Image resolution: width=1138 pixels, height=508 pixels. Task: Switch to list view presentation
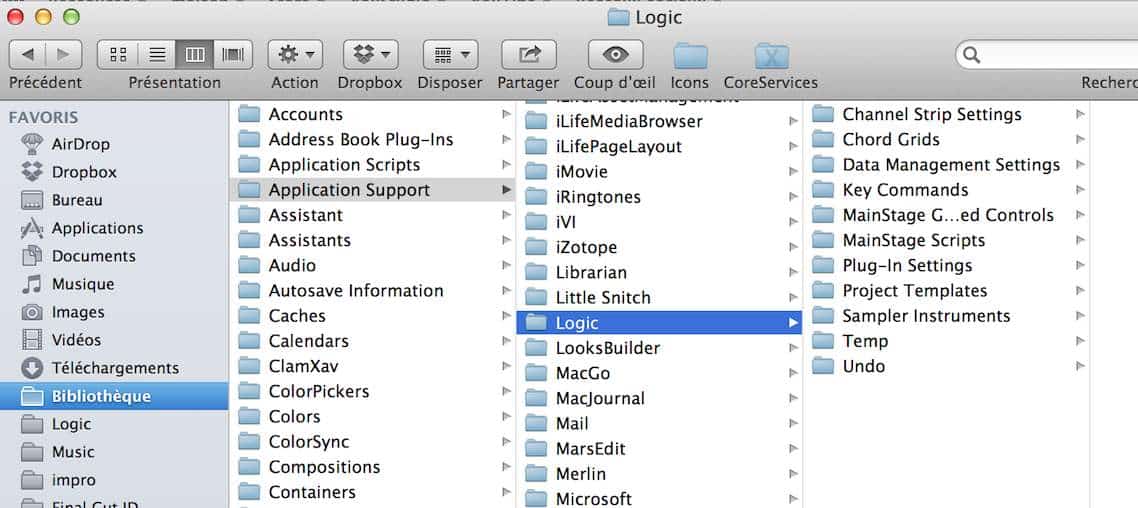coord(156,54)
